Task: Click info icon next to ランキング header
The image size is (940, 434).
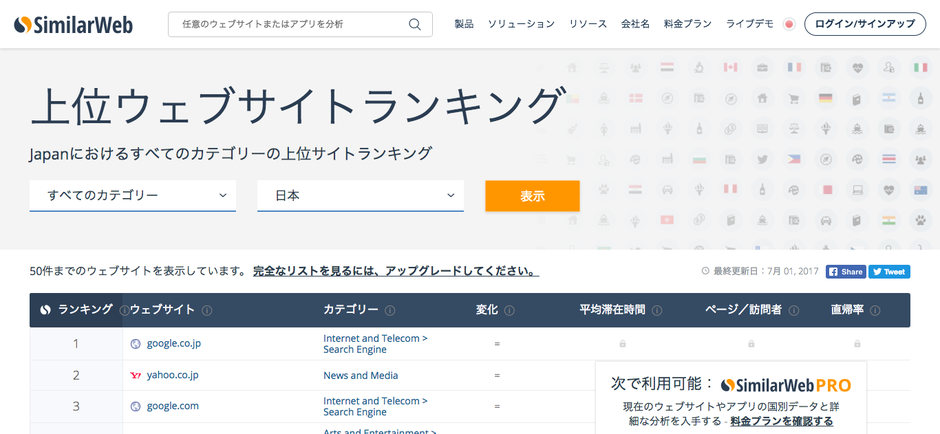Action: (124, 311)
